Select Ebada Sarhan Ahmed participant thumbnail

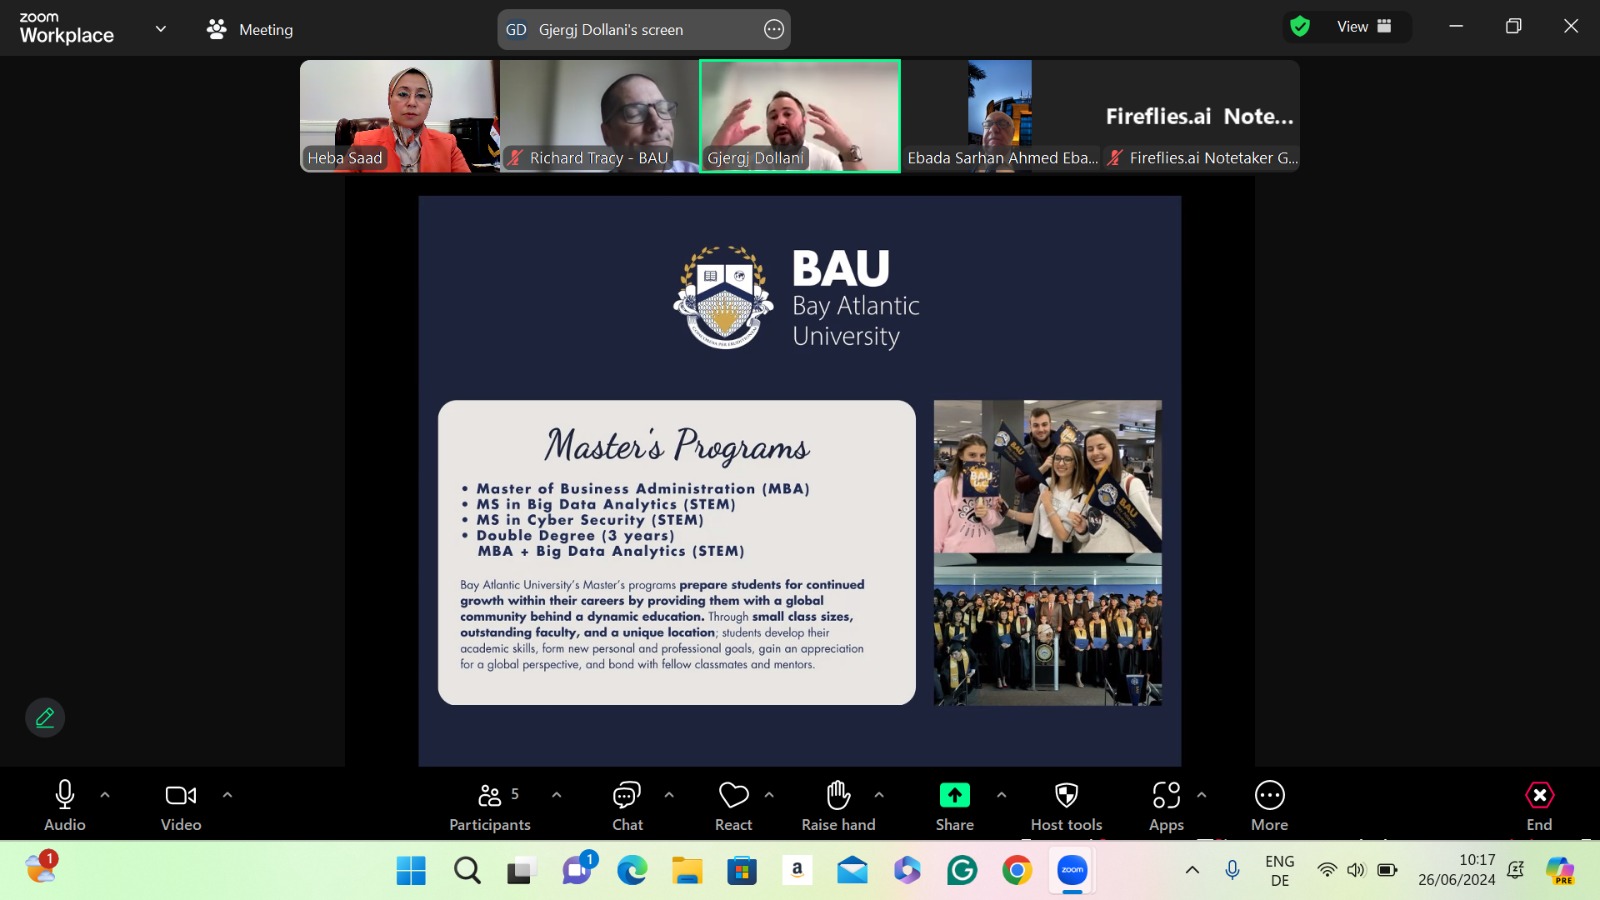(x=1000, y=116)
